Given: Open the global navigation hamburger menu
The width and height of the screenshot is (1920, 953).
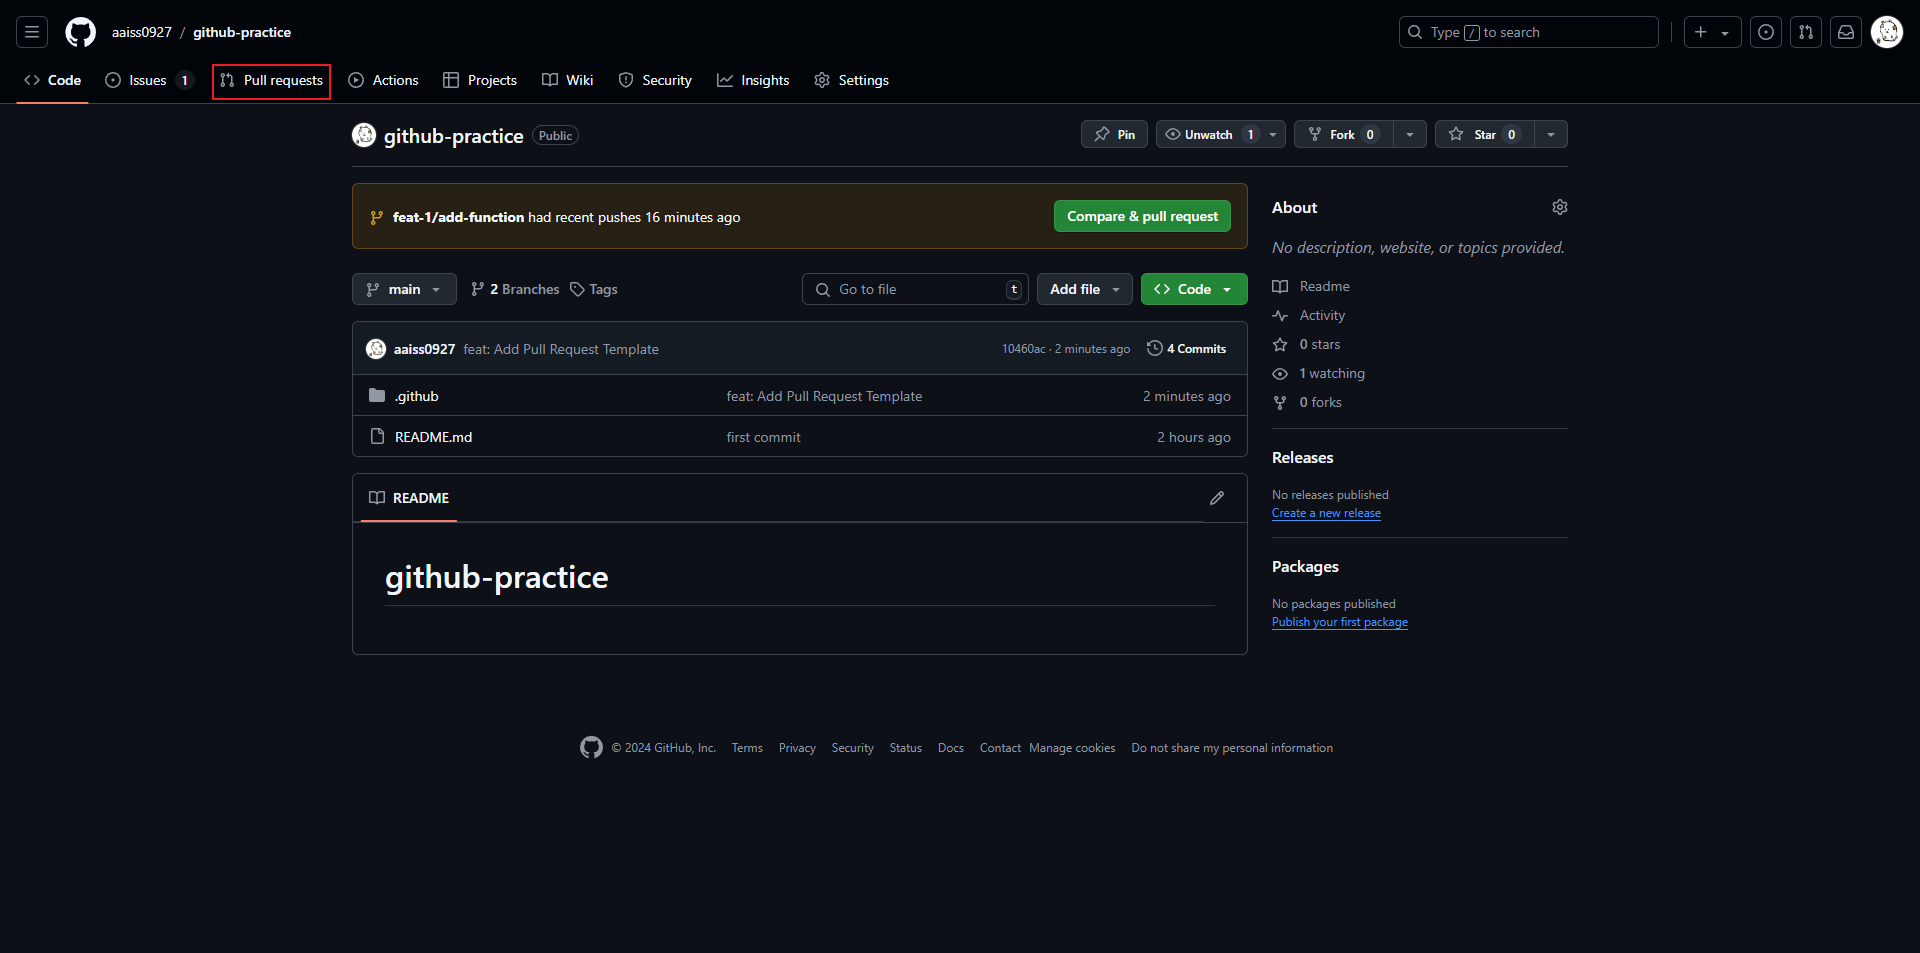Looking at the screenshot, I should point(32,32).
